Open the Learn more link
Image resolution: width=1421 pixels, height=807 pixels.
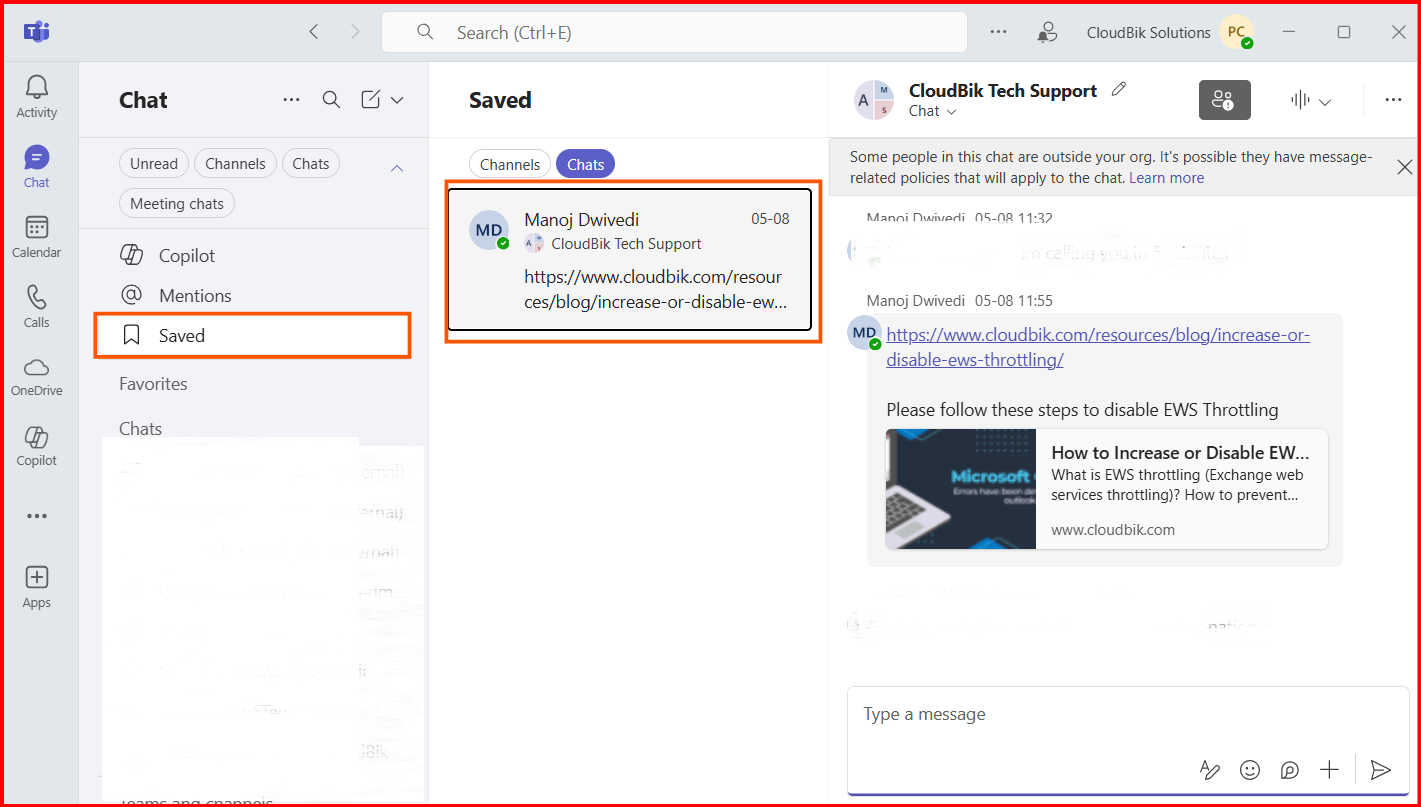pyautogui.click(x=1166, y=177)
